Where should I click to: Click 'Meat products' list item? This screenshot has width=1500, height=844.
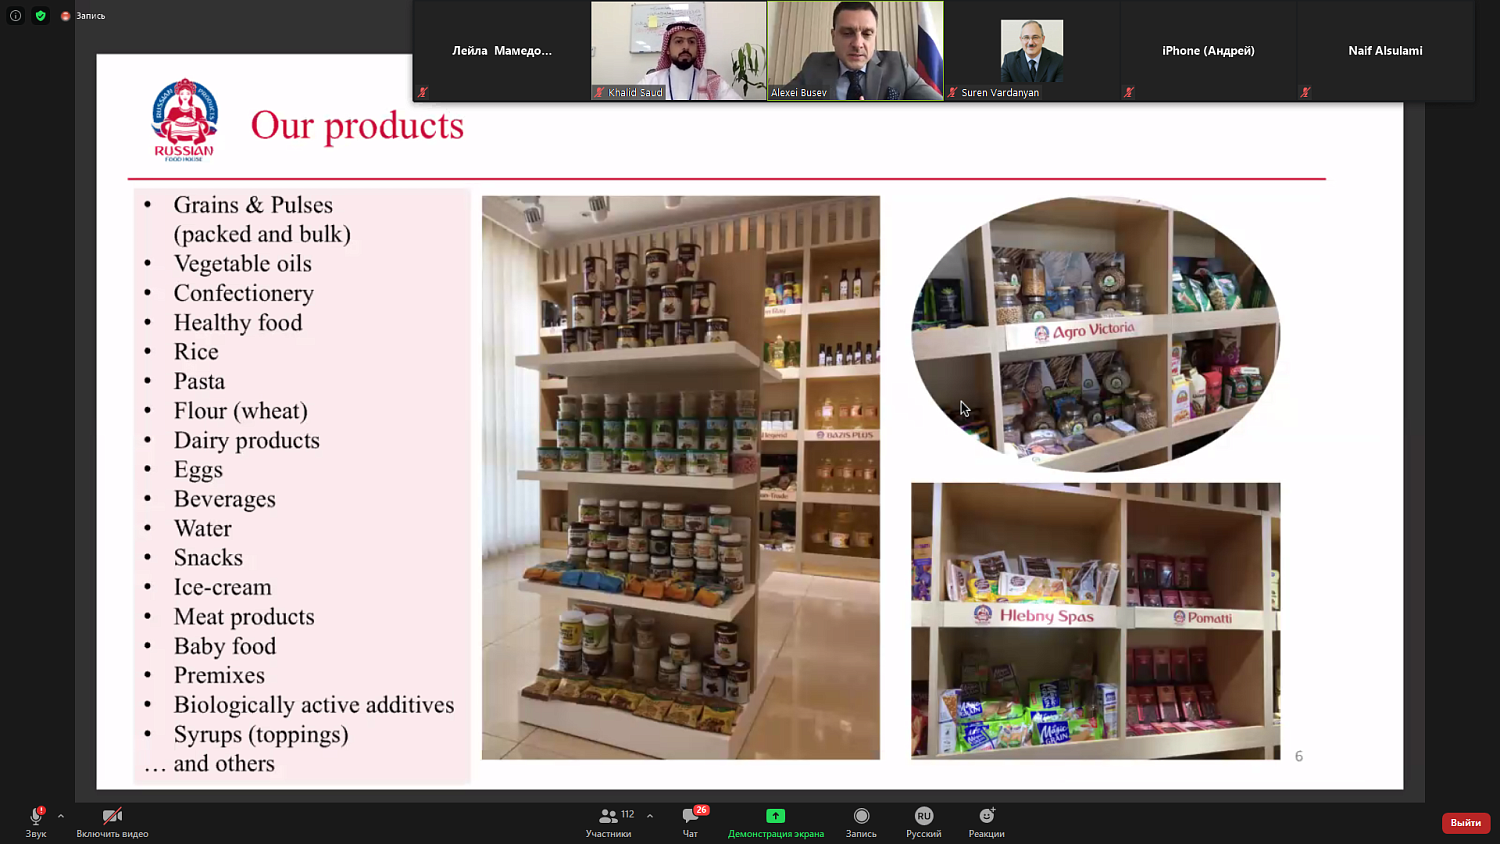(x=244, y=617)
